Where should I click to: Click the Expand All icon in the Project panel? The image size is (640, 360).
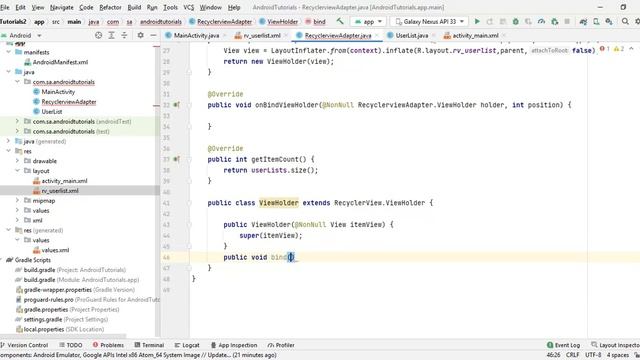[111, 36]
